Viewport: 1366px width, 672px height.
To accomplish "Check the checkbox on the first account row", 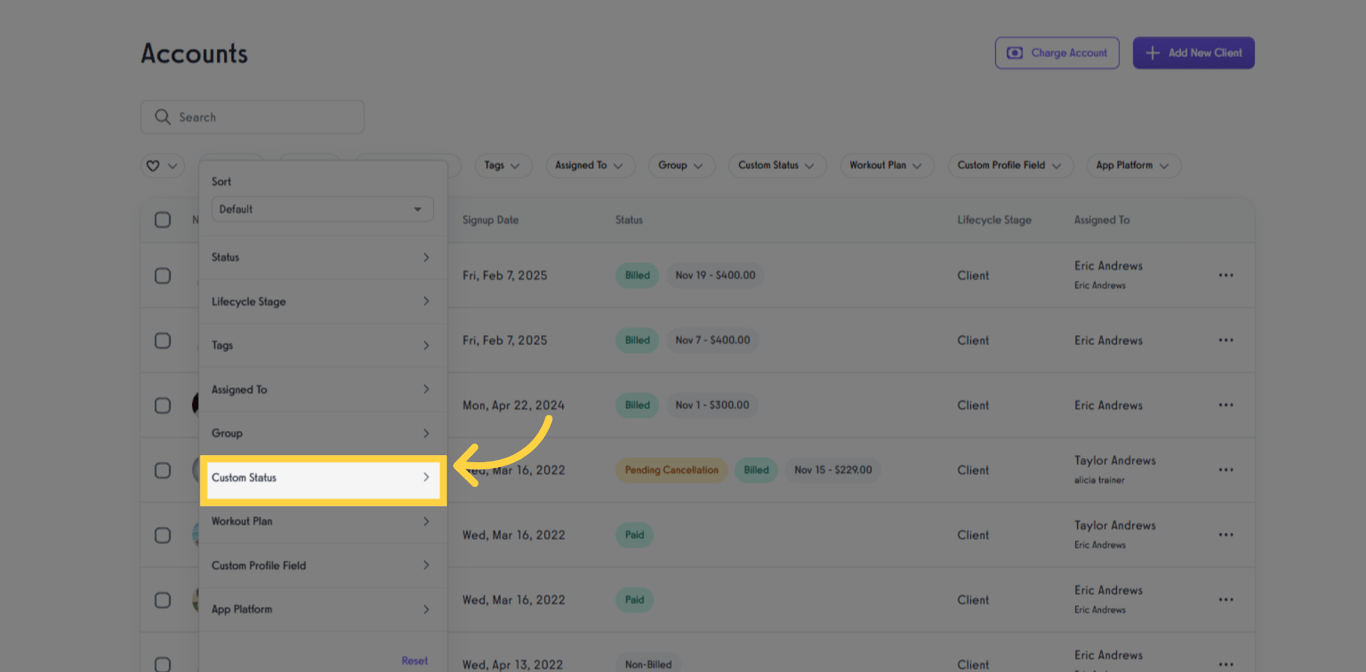I will tap(163, 275).
